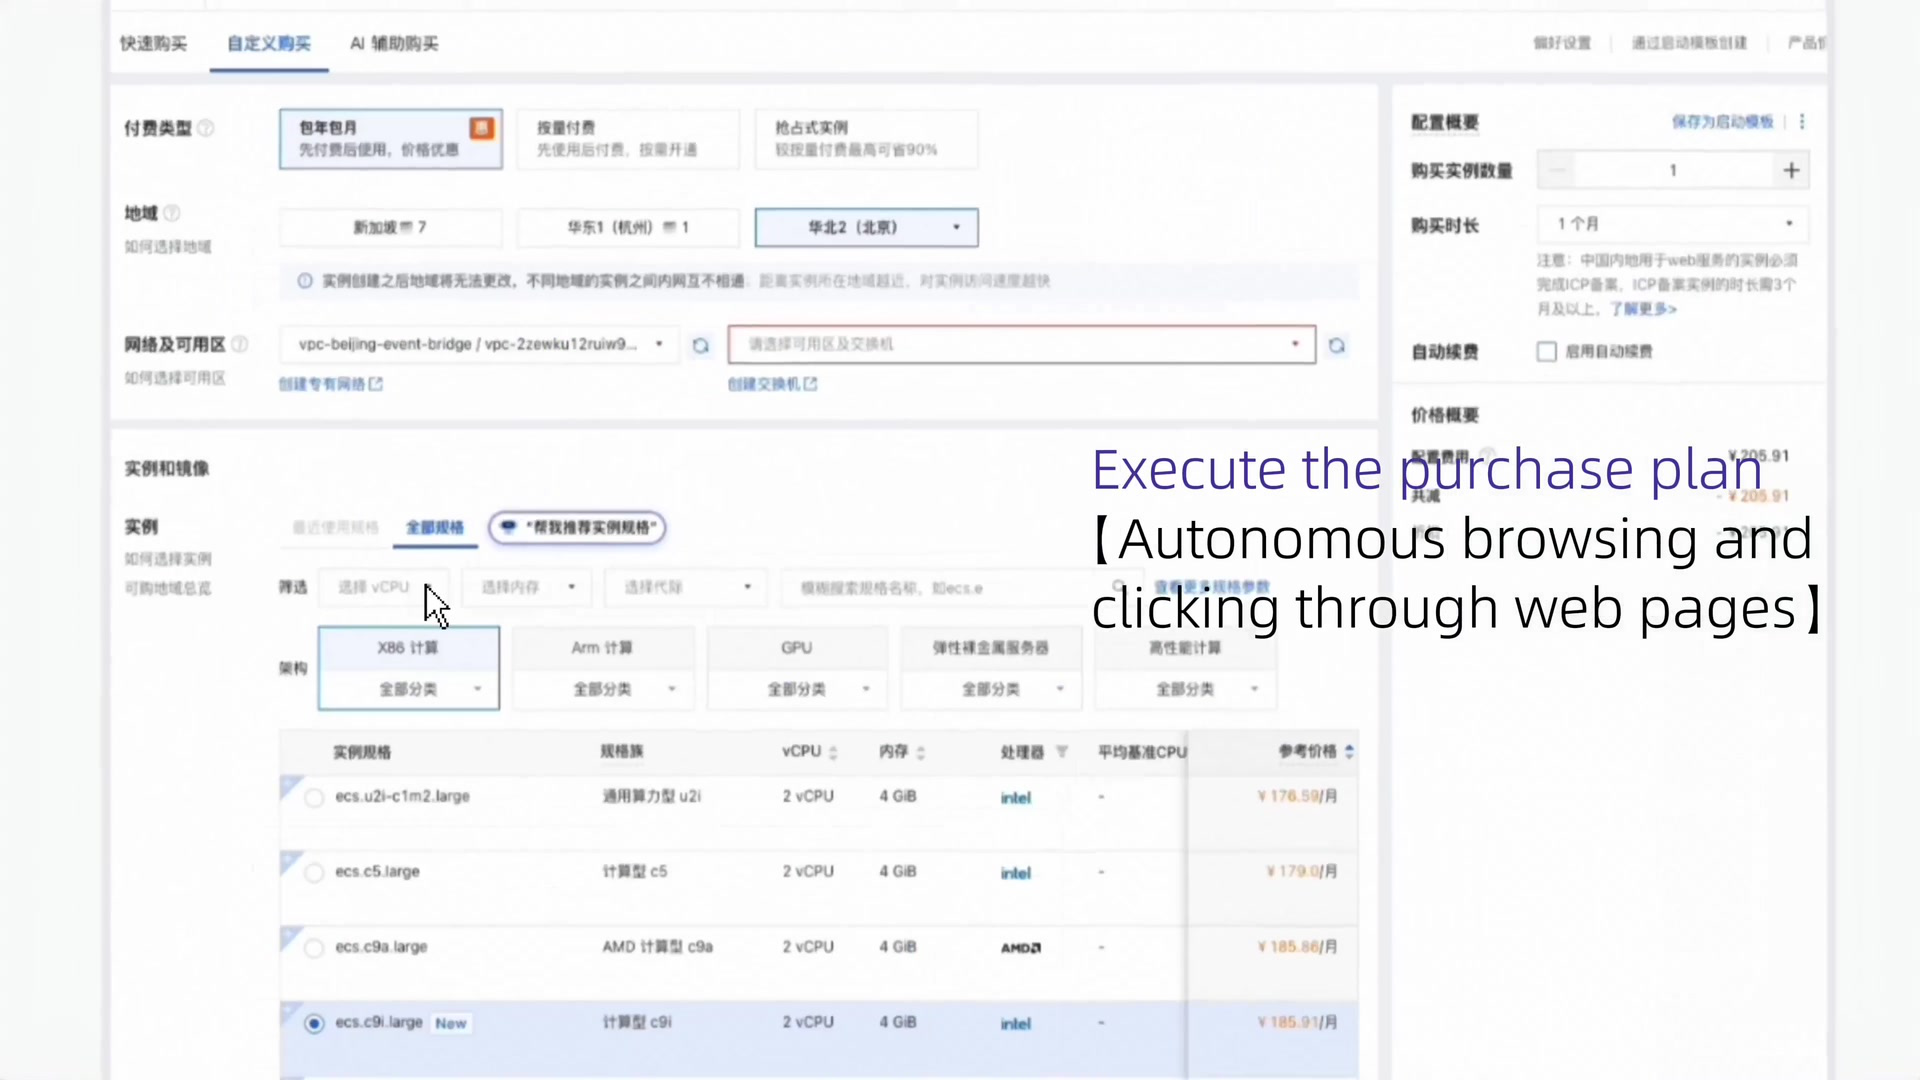Open the 选择内存 filter dropdown
Viewport: 1920px width, 1080px height.
(527, 588)
